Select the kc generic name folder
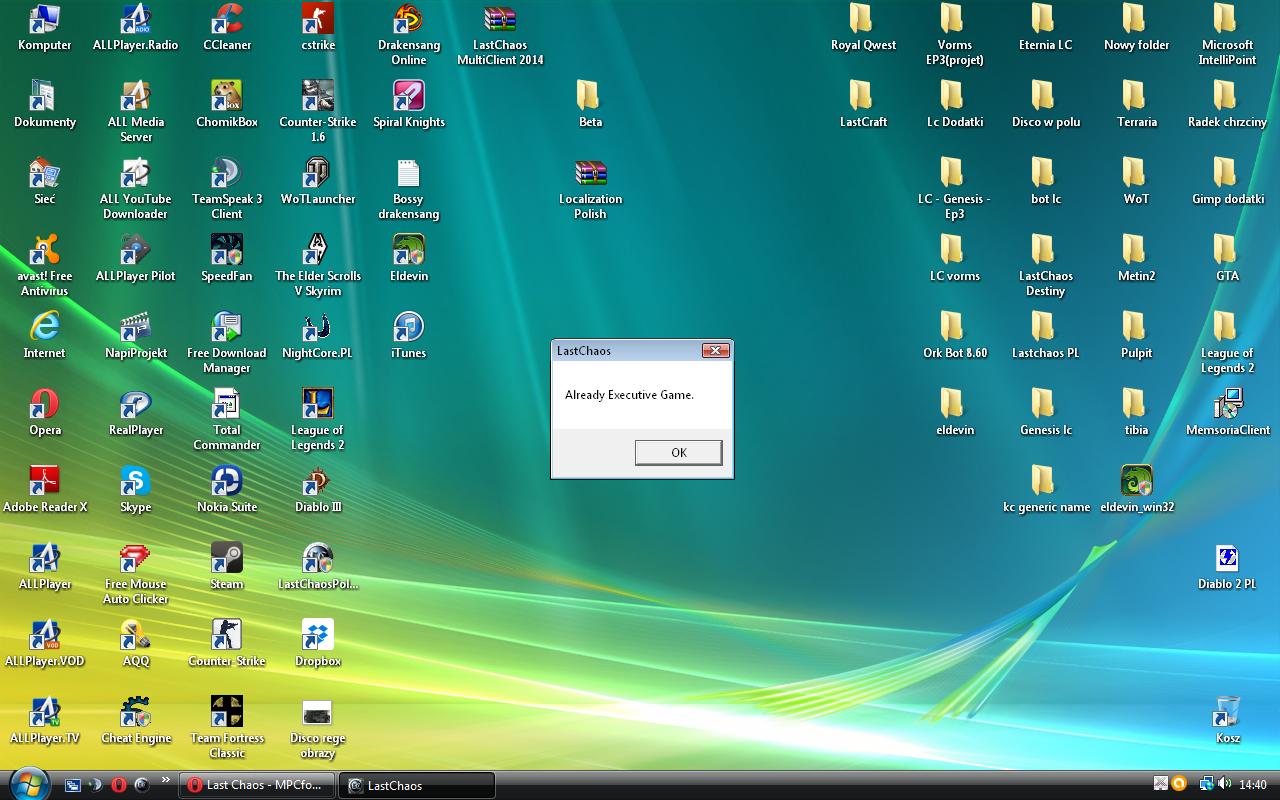1280x800 pixels. tap(1046, 490)
